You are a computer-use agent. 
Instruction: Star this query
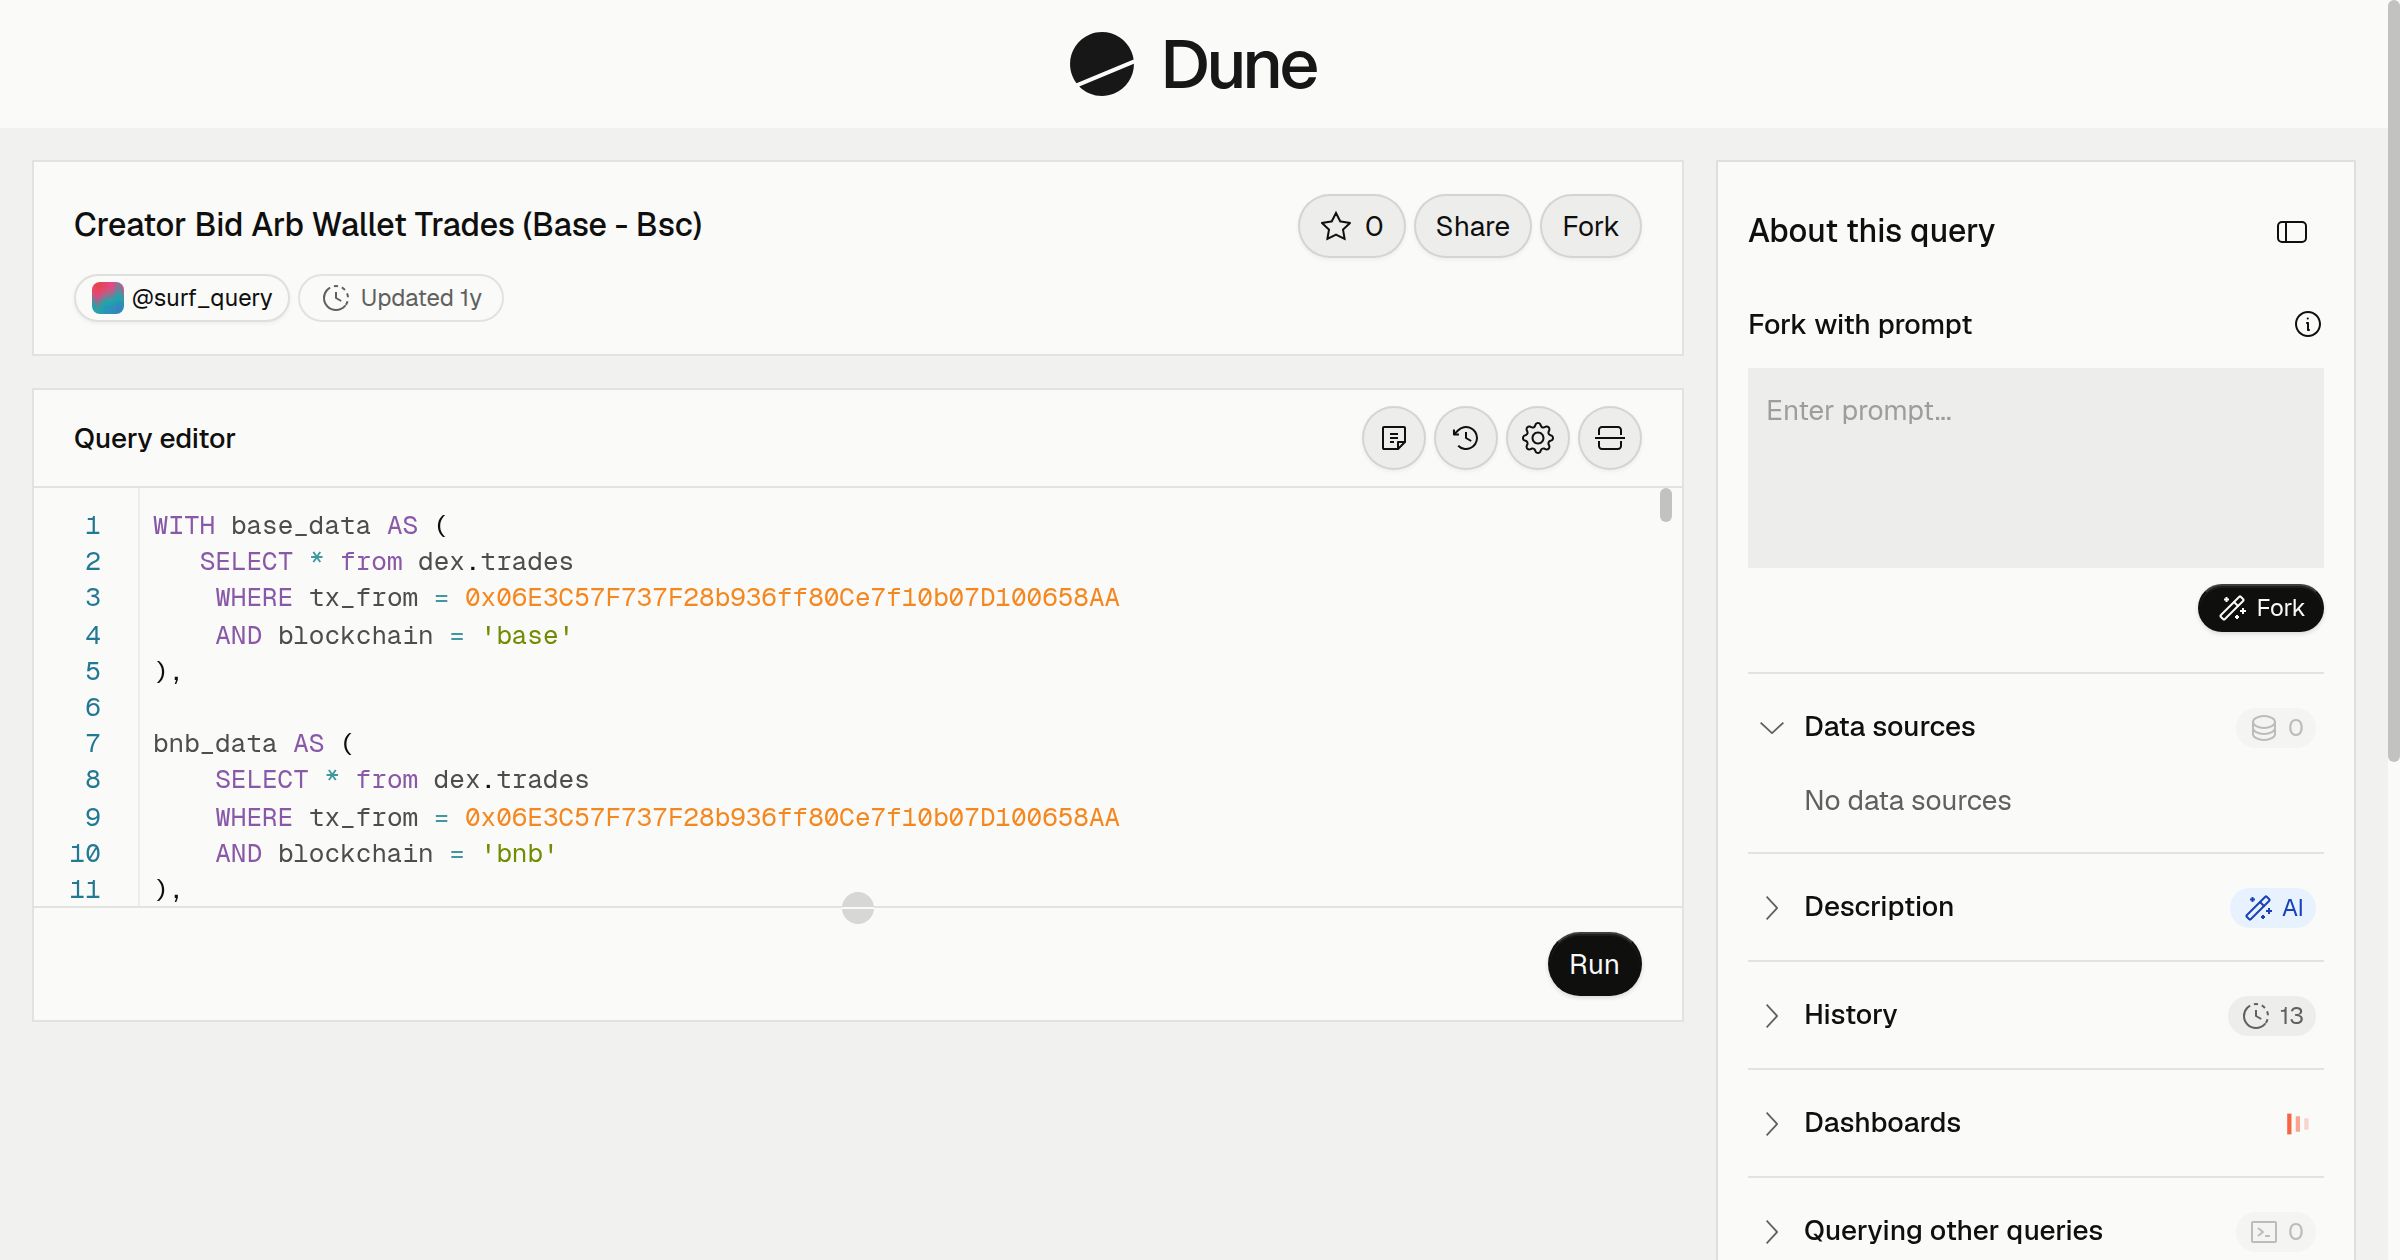pos(1352,226)
